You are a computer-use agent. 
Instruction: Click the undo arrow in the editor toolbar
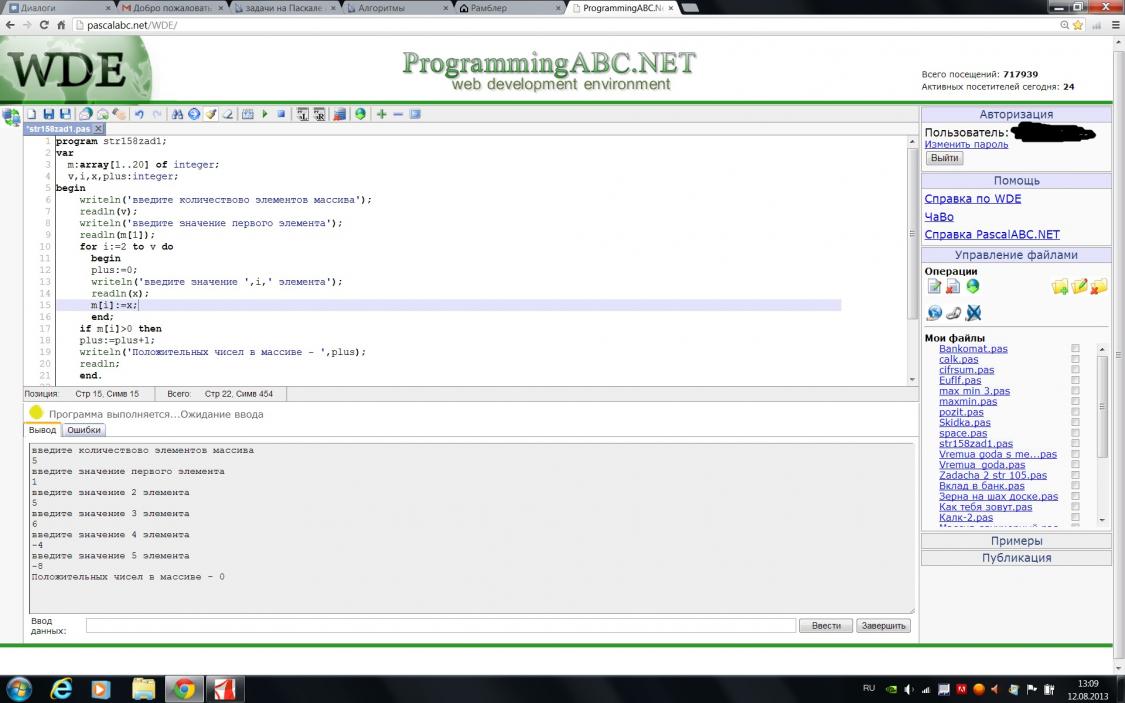[139, 114]
